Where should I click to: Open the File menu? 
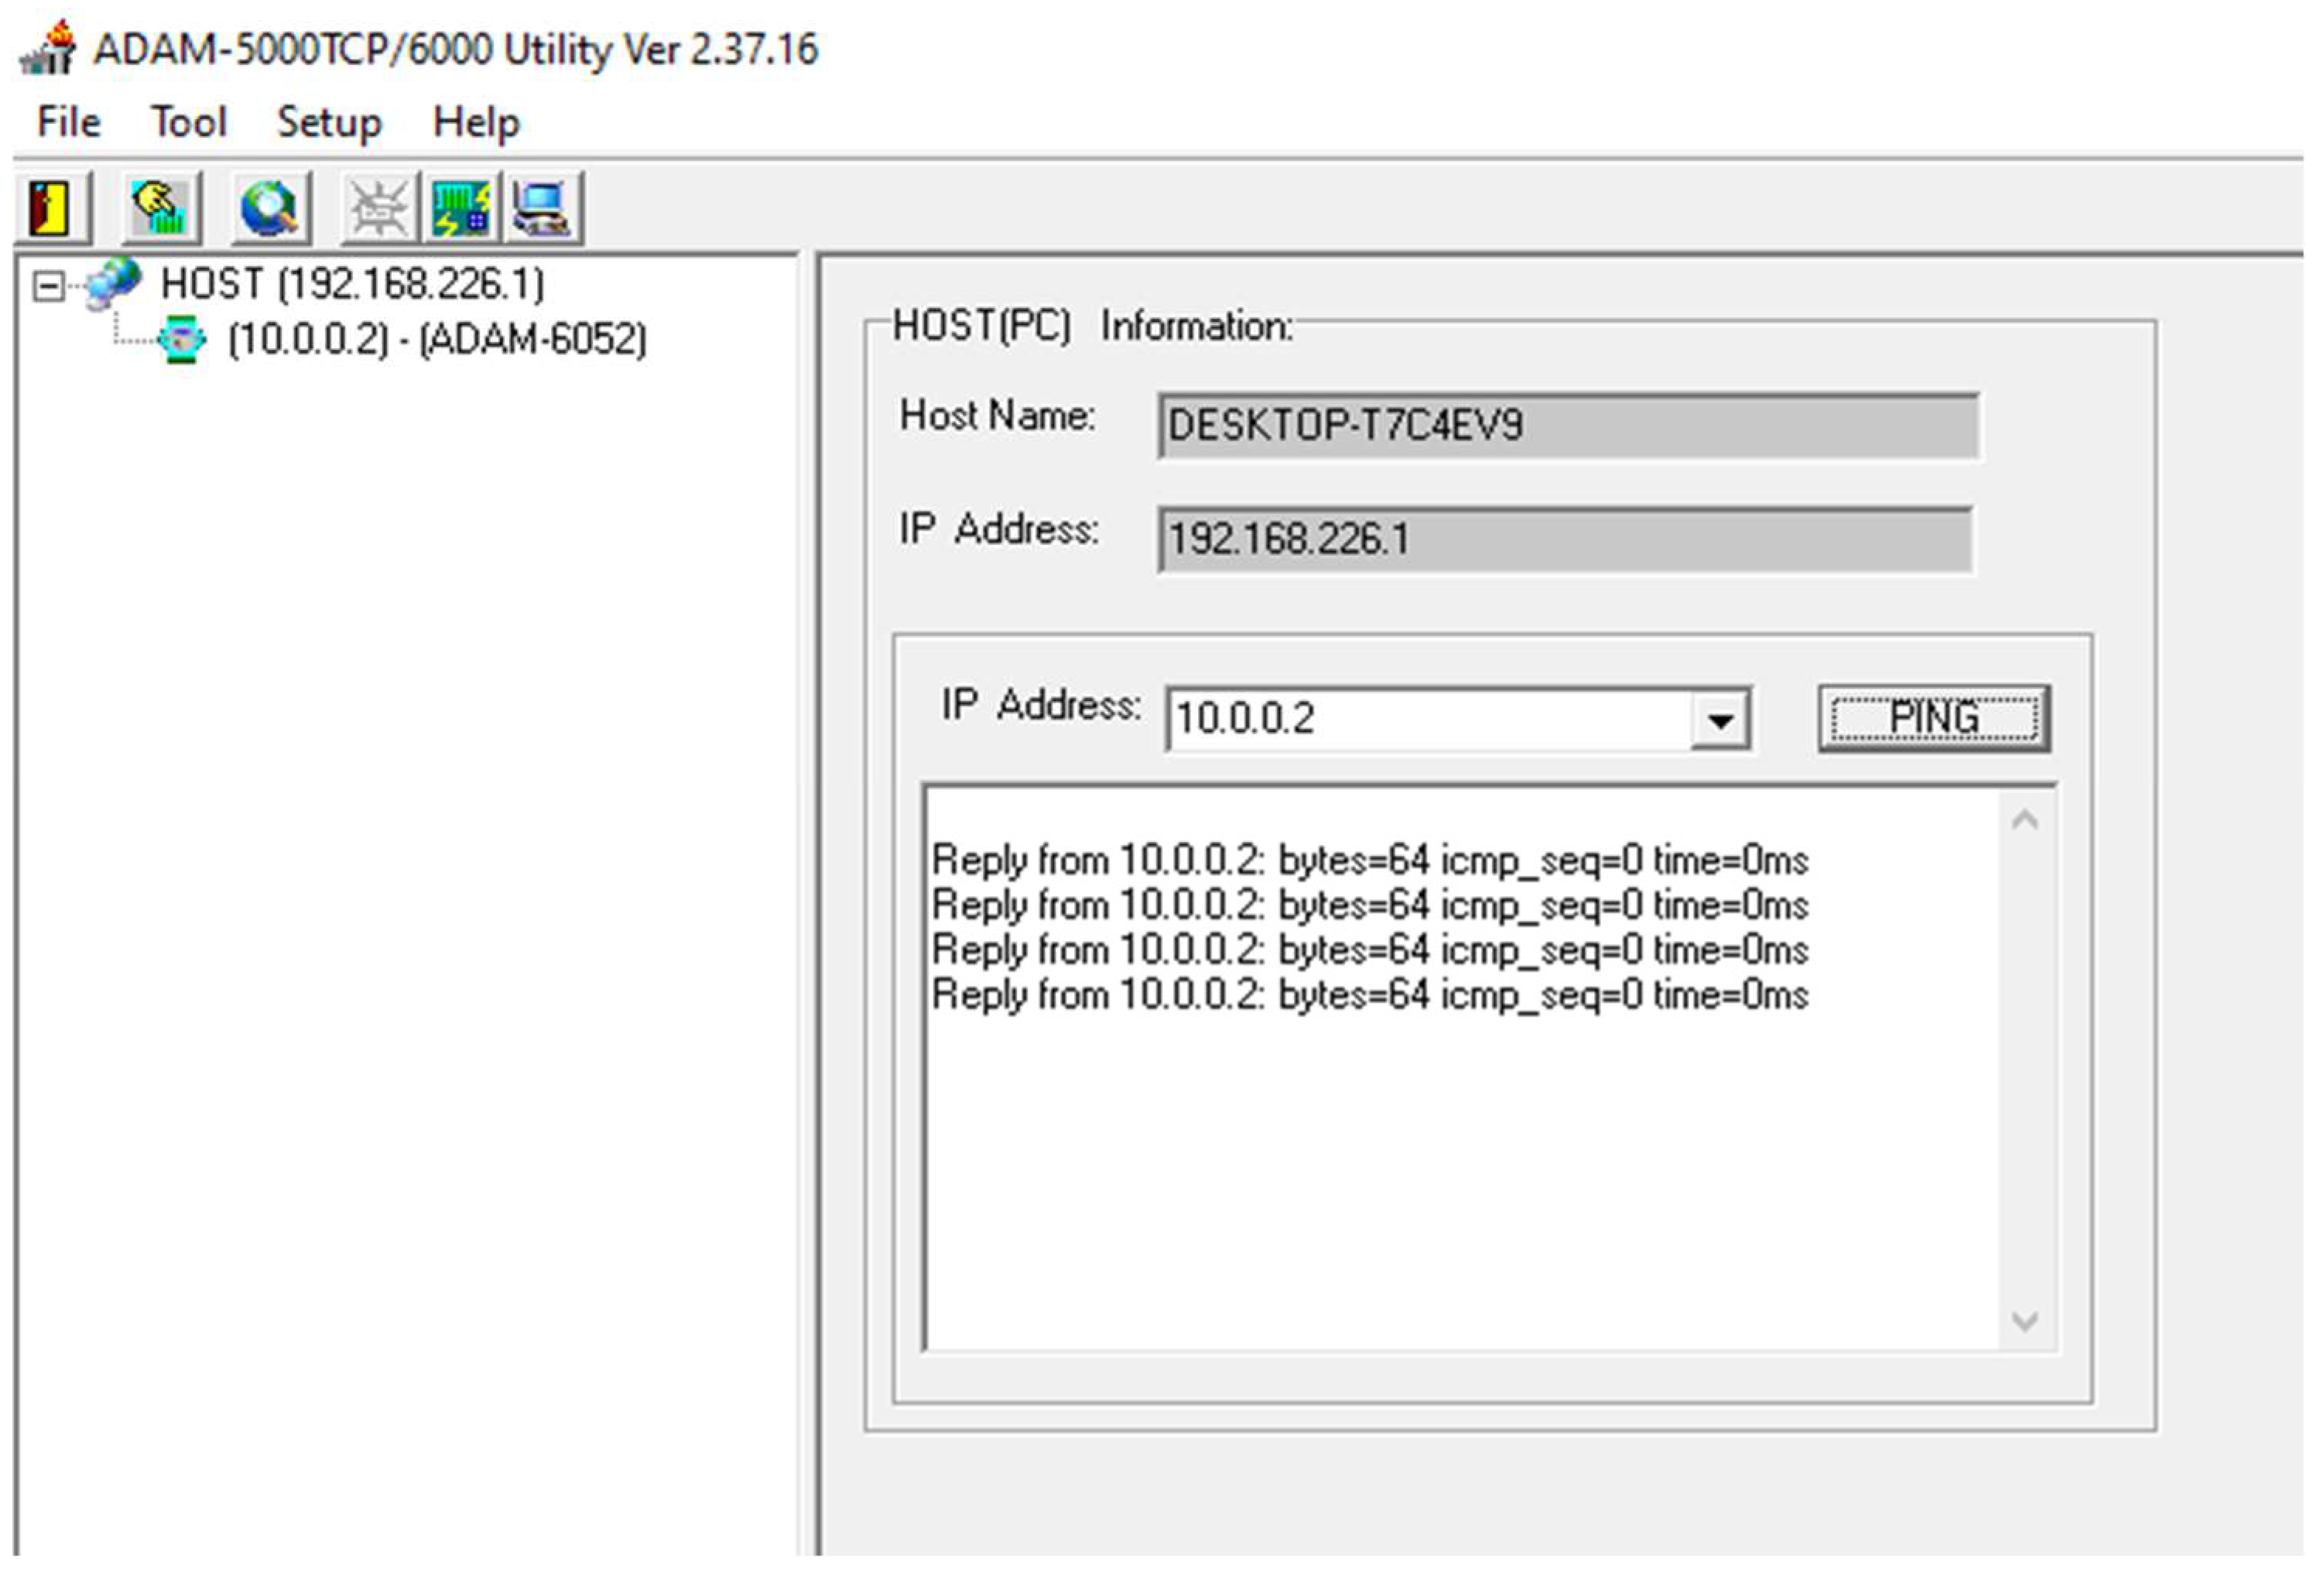click(68, 122)
